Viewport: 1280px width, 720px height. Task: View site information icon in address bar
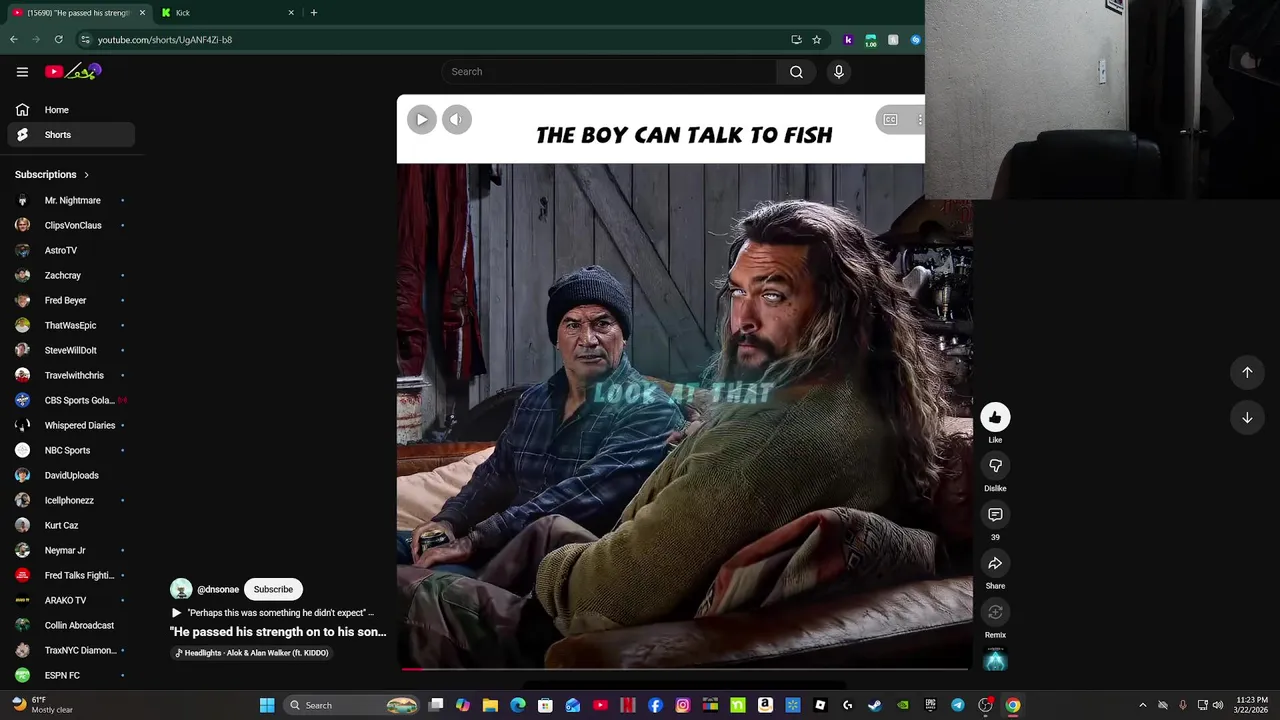tap(85, 40)
